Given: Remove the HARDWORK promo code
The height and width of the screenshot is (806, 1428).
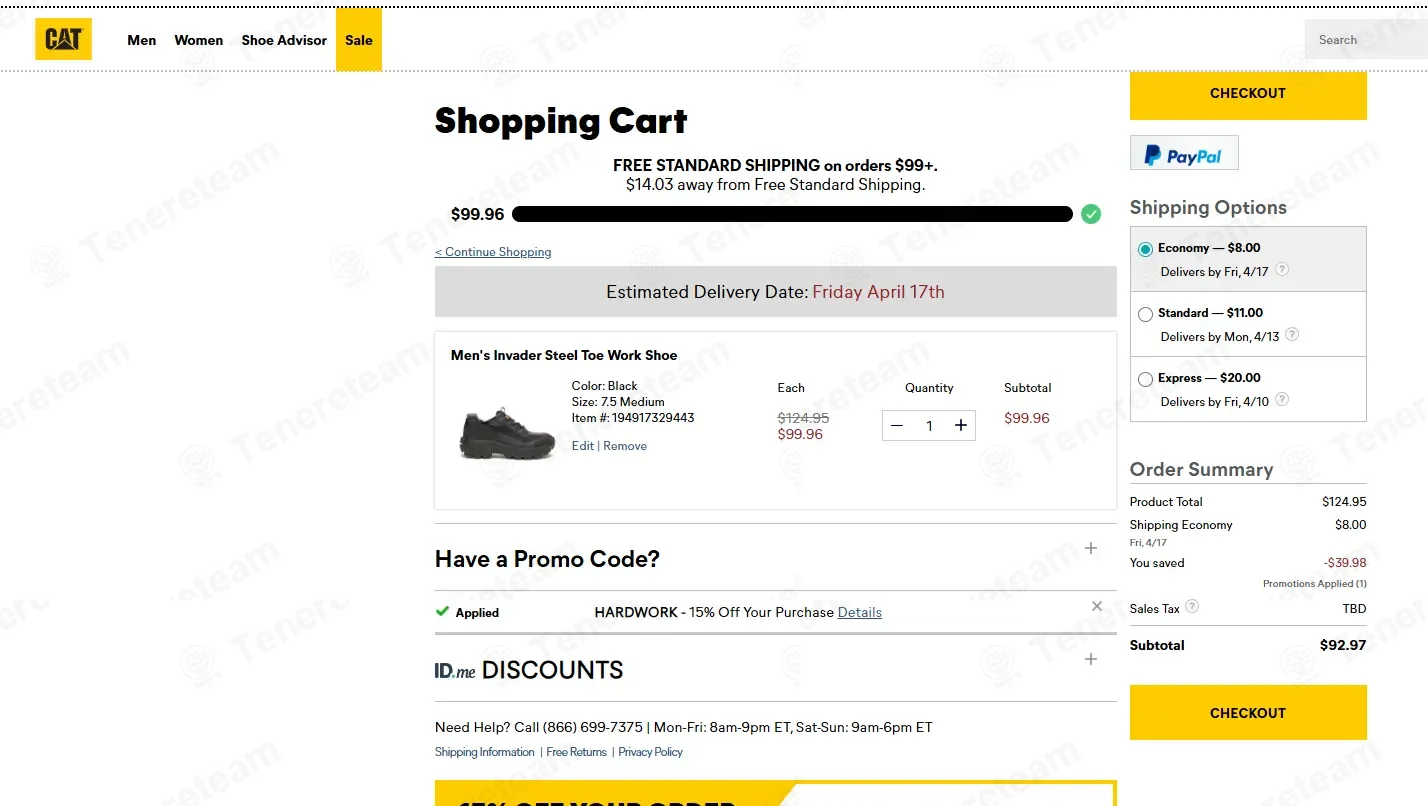Looking at the screenshot, I should point(1097,606).
